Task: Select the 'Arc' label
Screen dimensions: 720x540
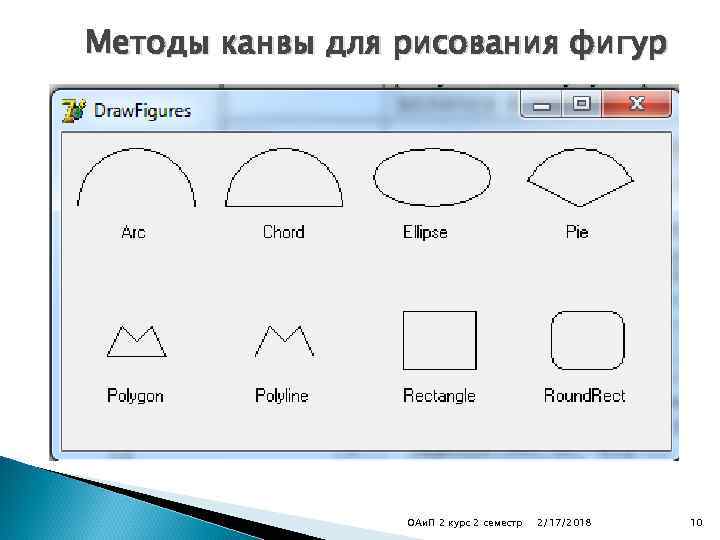Action: click(134, 232)
